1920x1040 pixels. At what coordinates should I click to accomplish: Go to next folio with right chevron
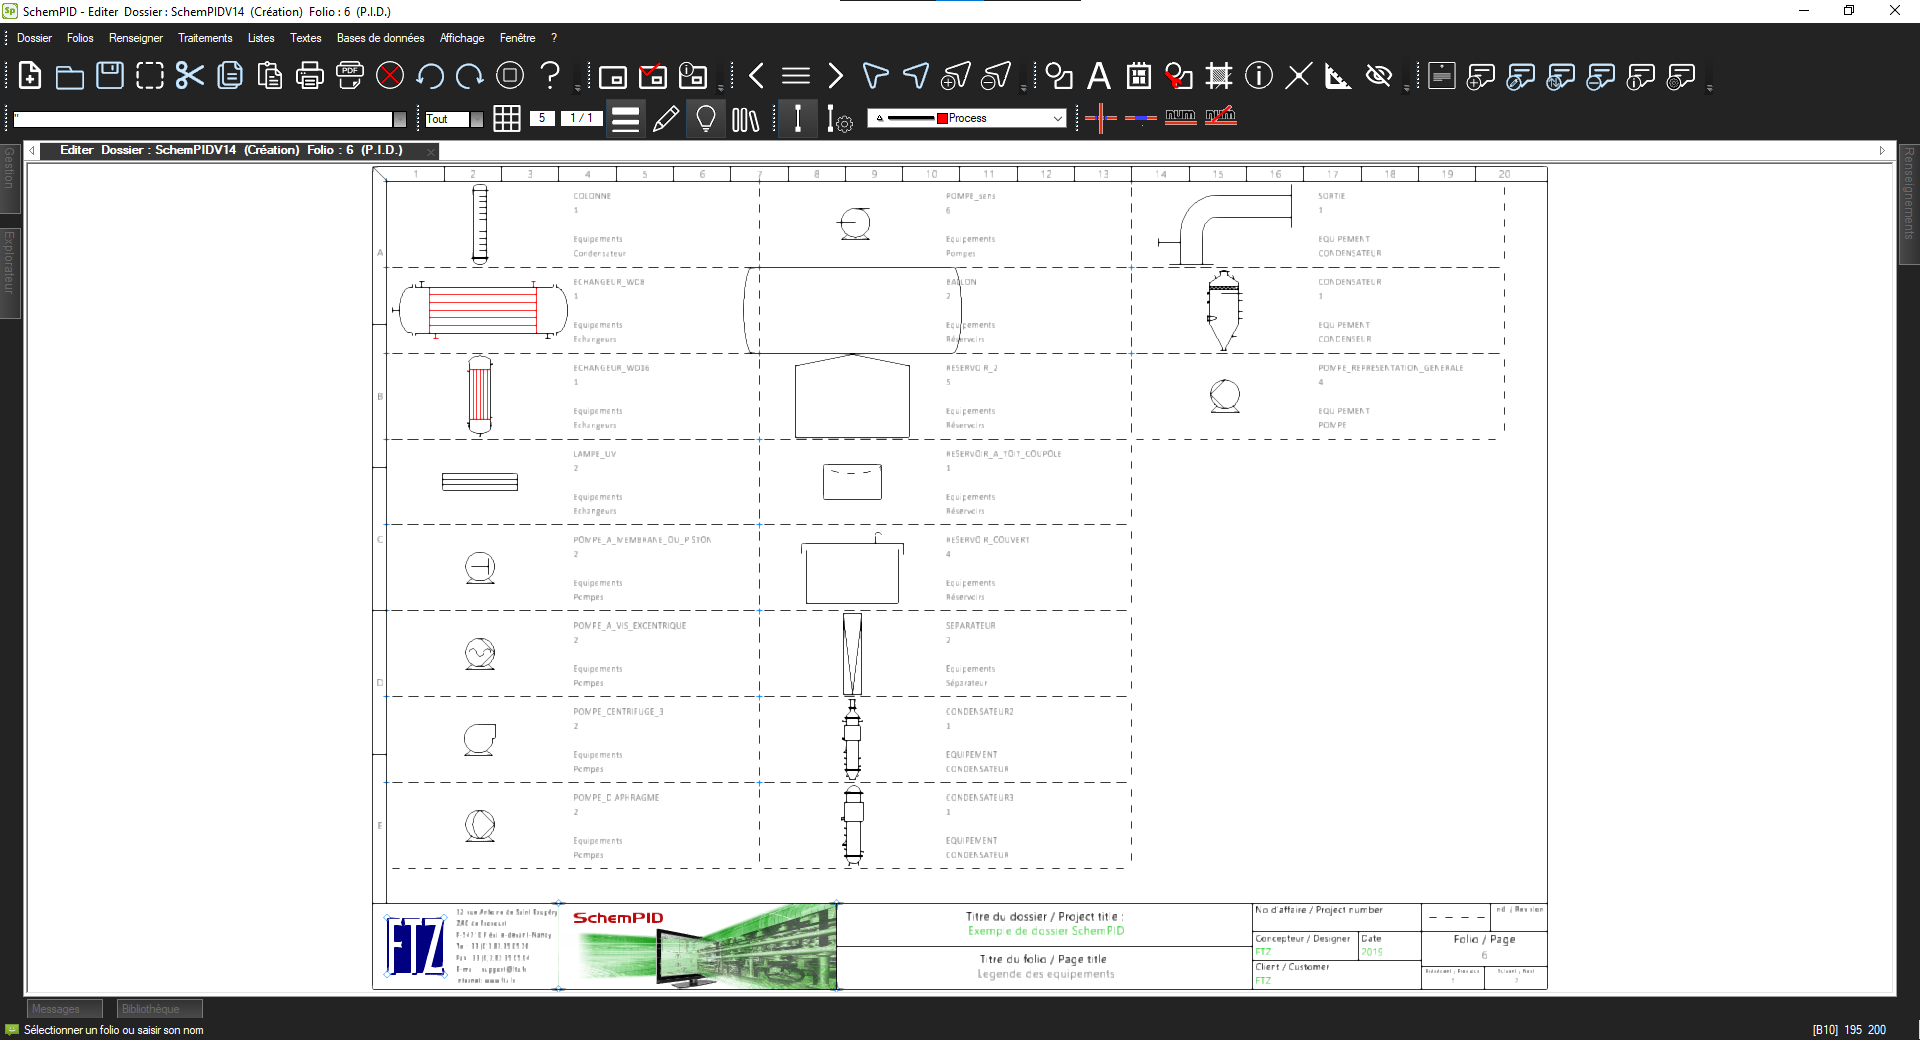coord(835,76)
